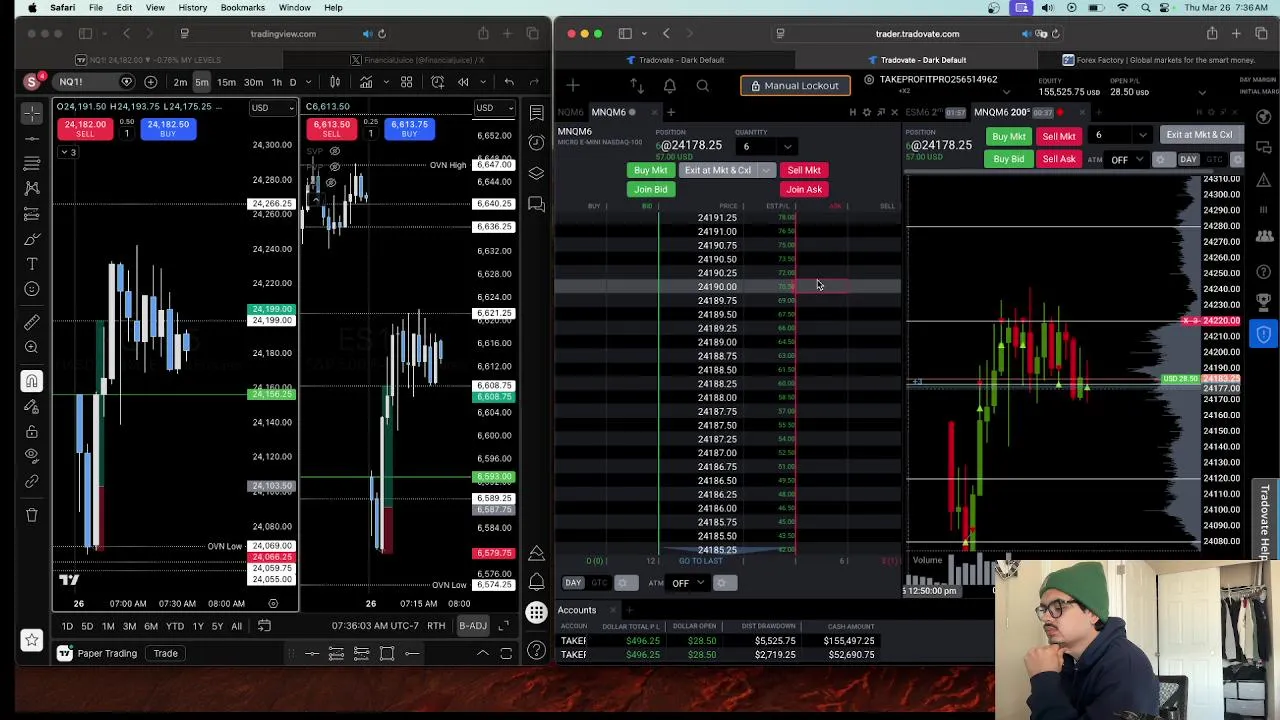Open the emoji icons tool in TradingView
Image resolution: width=1280 pixels, height=720 pixels.
[x=32, y=289]
